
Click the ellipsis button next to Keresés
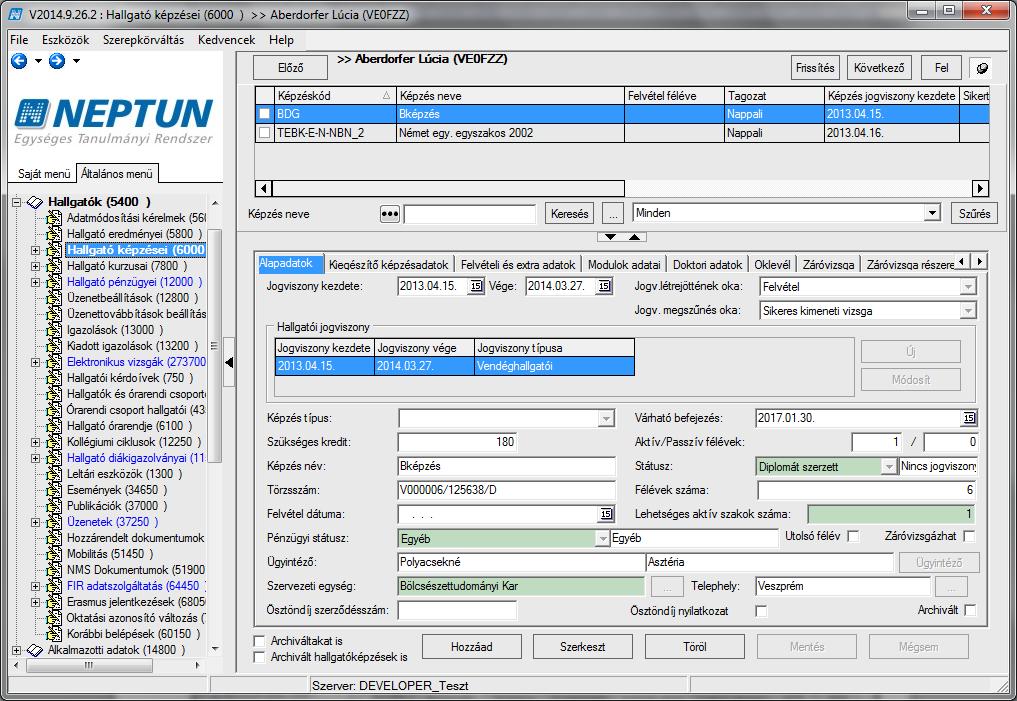[x=612, y=213]
